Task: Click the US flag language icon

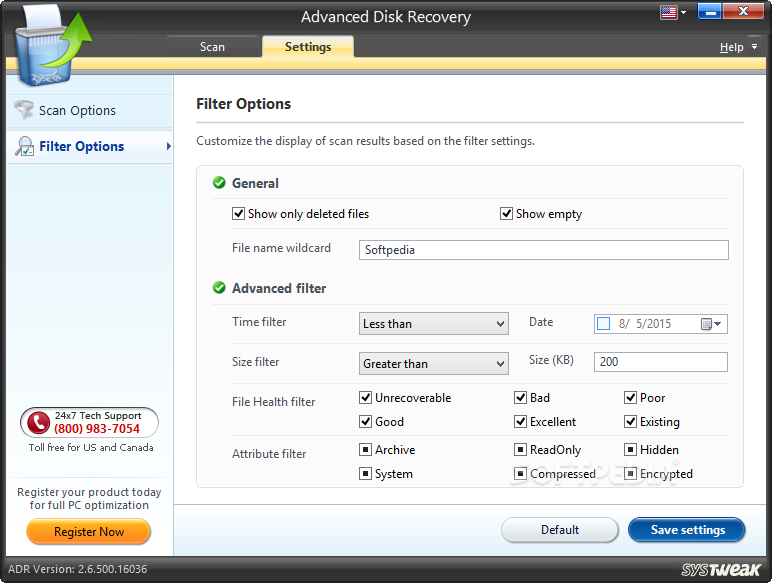Action: pyautogui.click(x=668, y=12)
